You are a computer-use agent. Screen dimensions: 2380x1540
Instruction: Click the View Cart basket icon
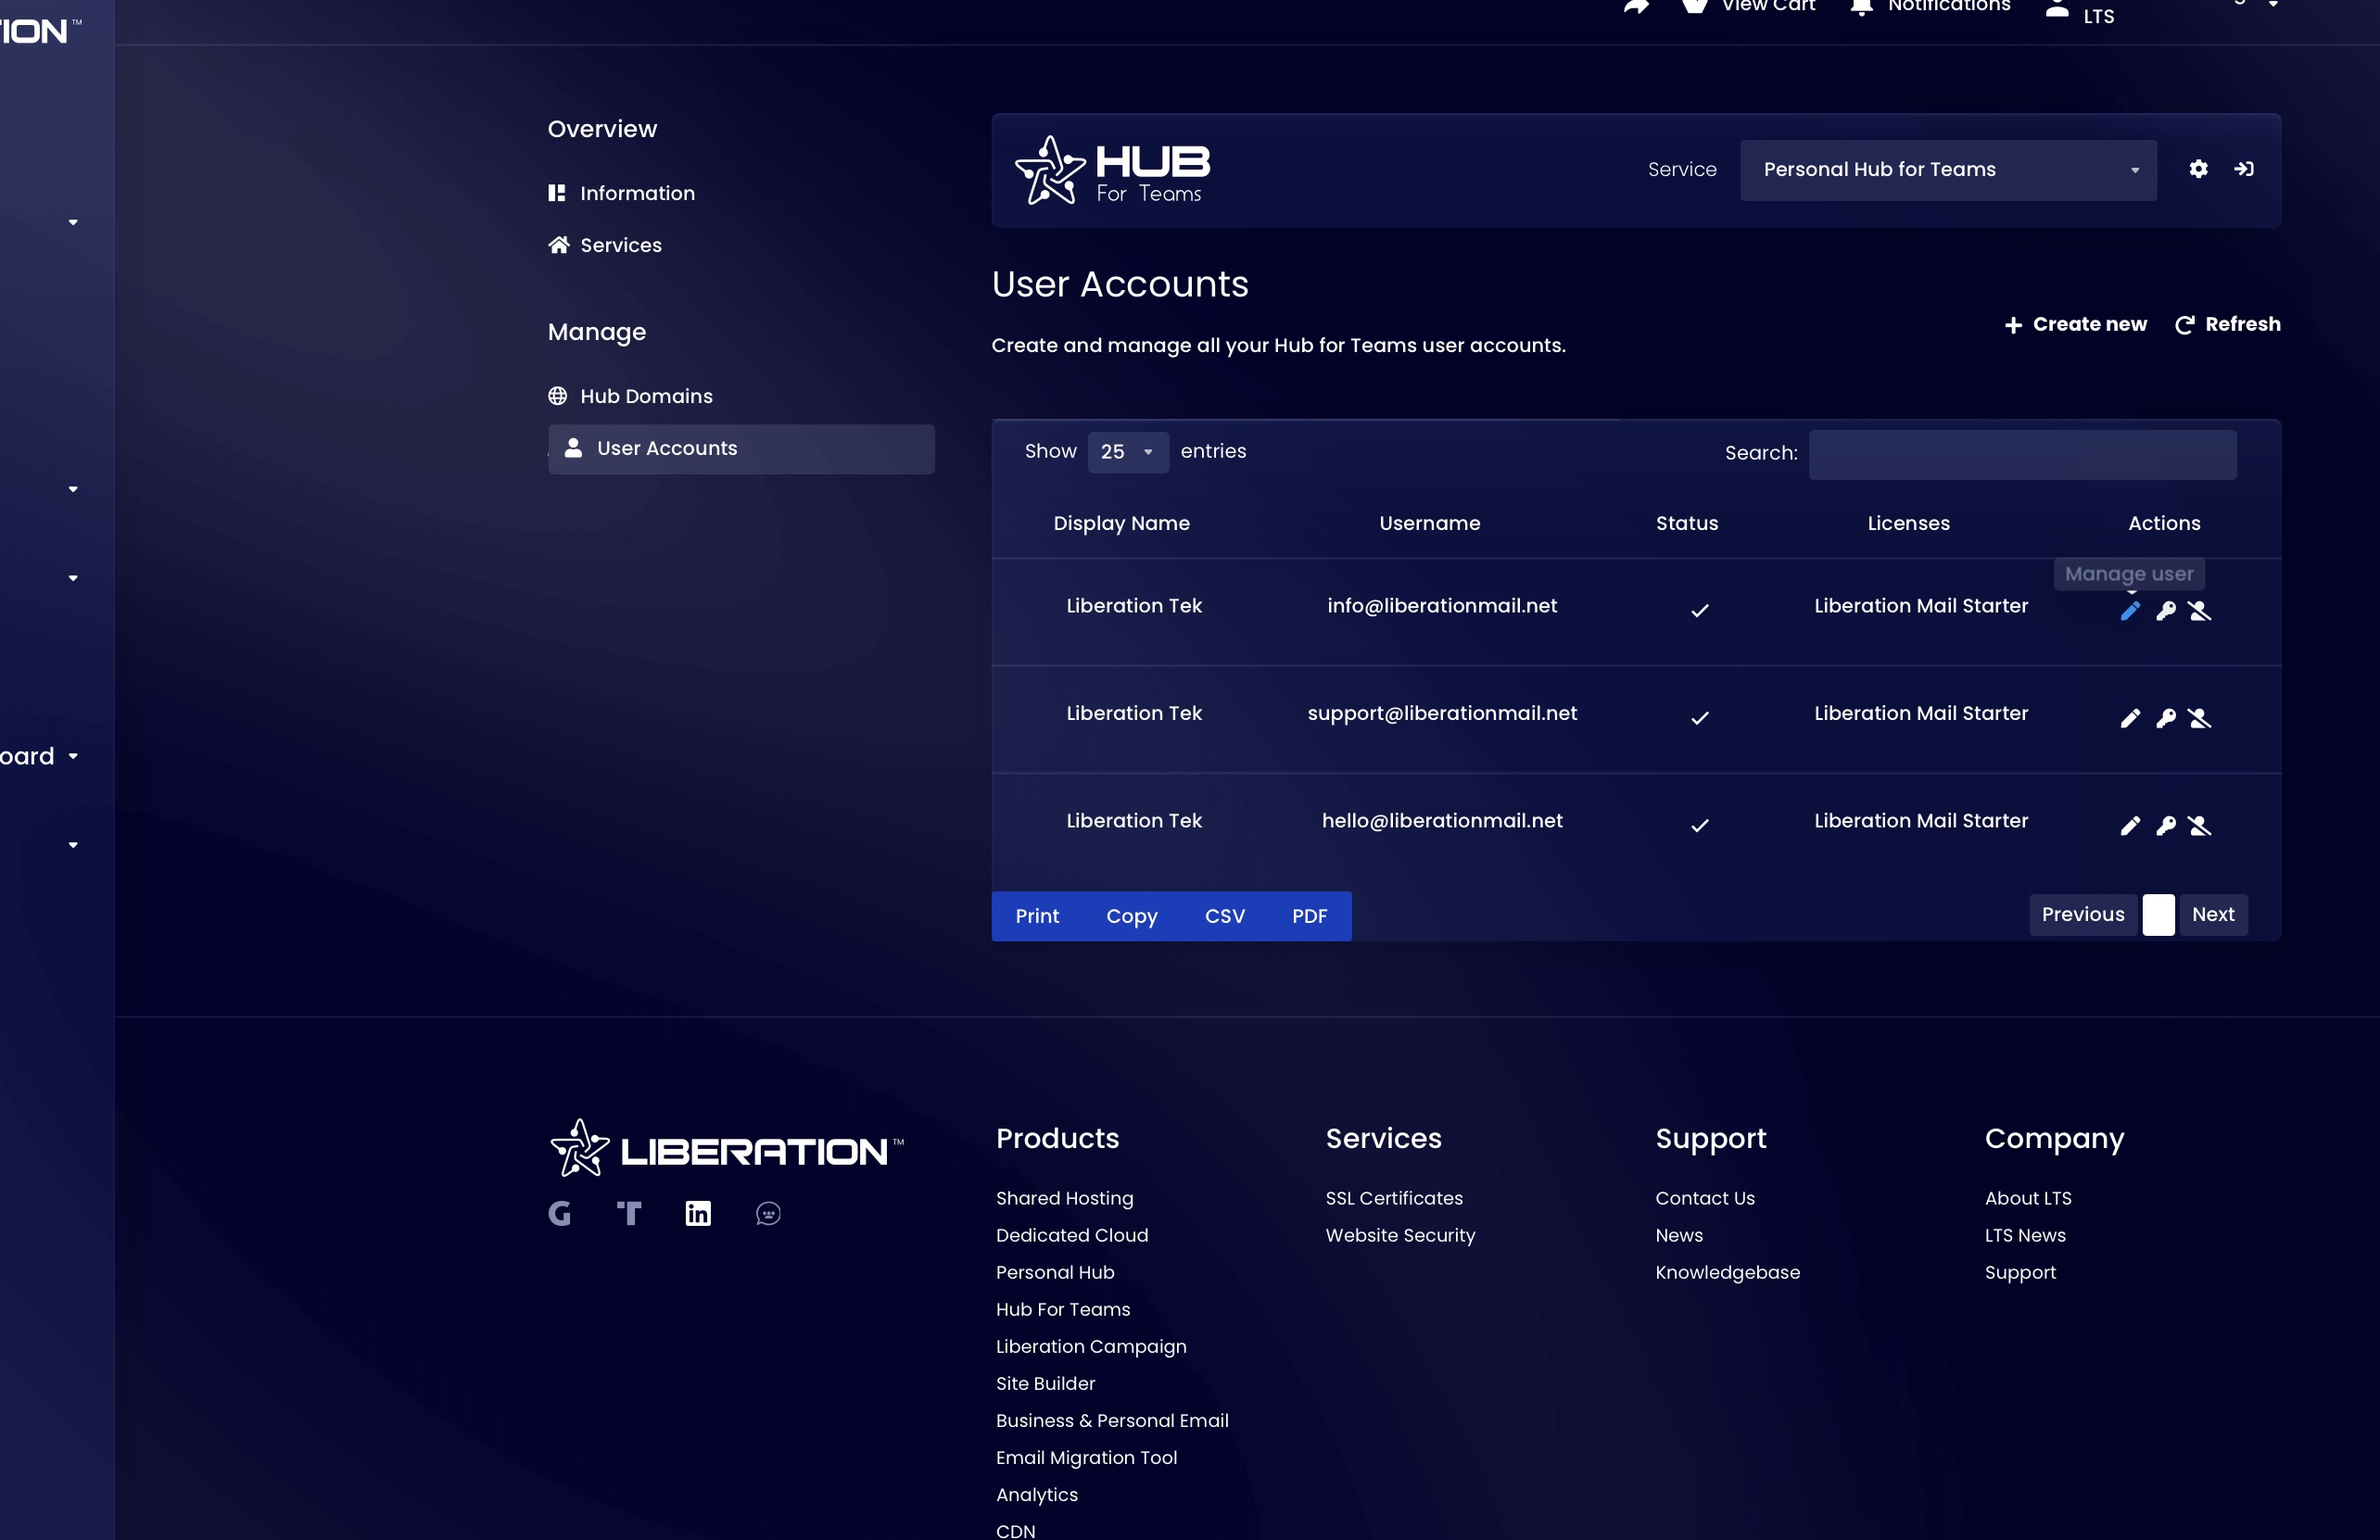(x=1695, y=6)
